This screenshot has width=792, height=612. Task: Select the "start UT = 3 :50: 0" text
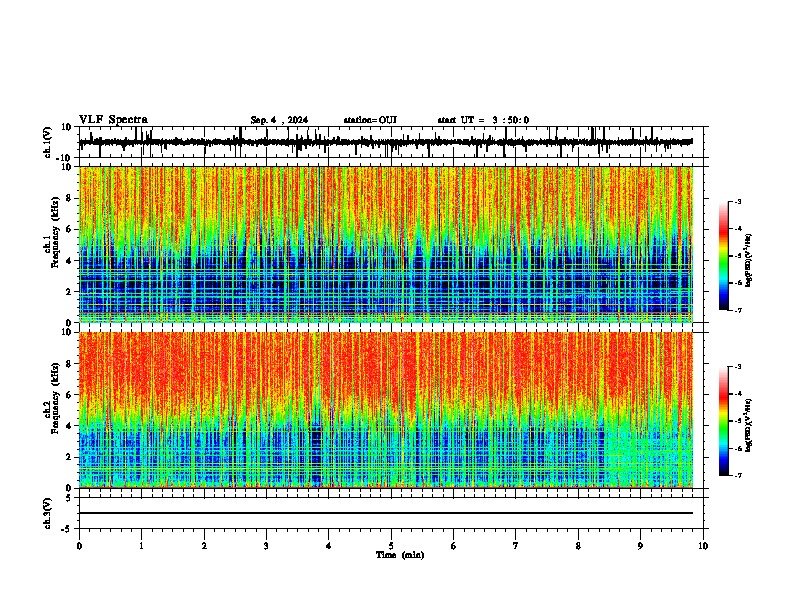click(483, 120)
